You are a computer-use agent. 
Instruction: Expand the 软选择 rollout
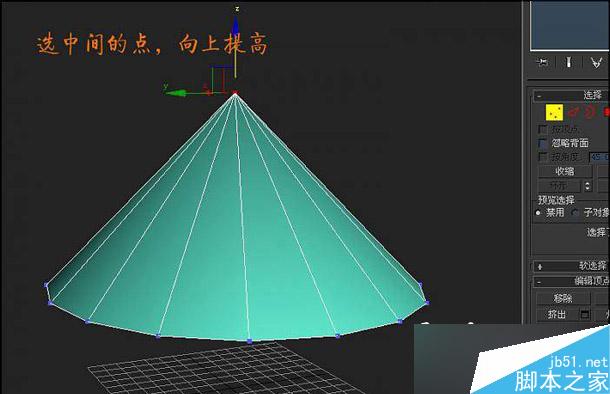click(570, 266)
